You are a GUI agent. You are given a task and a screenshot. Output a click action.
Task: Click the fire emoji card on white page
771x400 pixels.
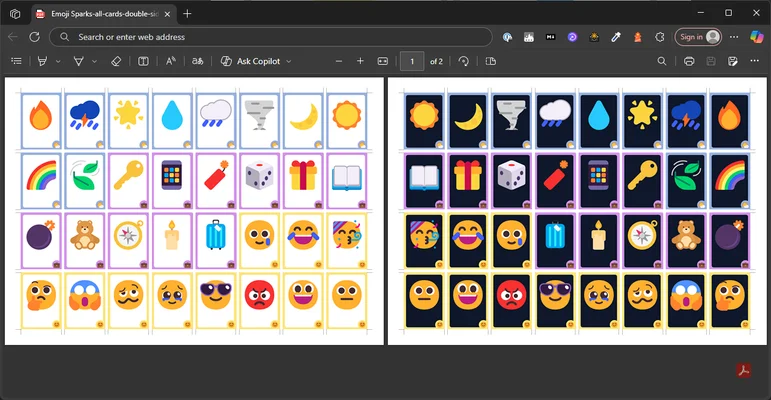tap(41, 121)
